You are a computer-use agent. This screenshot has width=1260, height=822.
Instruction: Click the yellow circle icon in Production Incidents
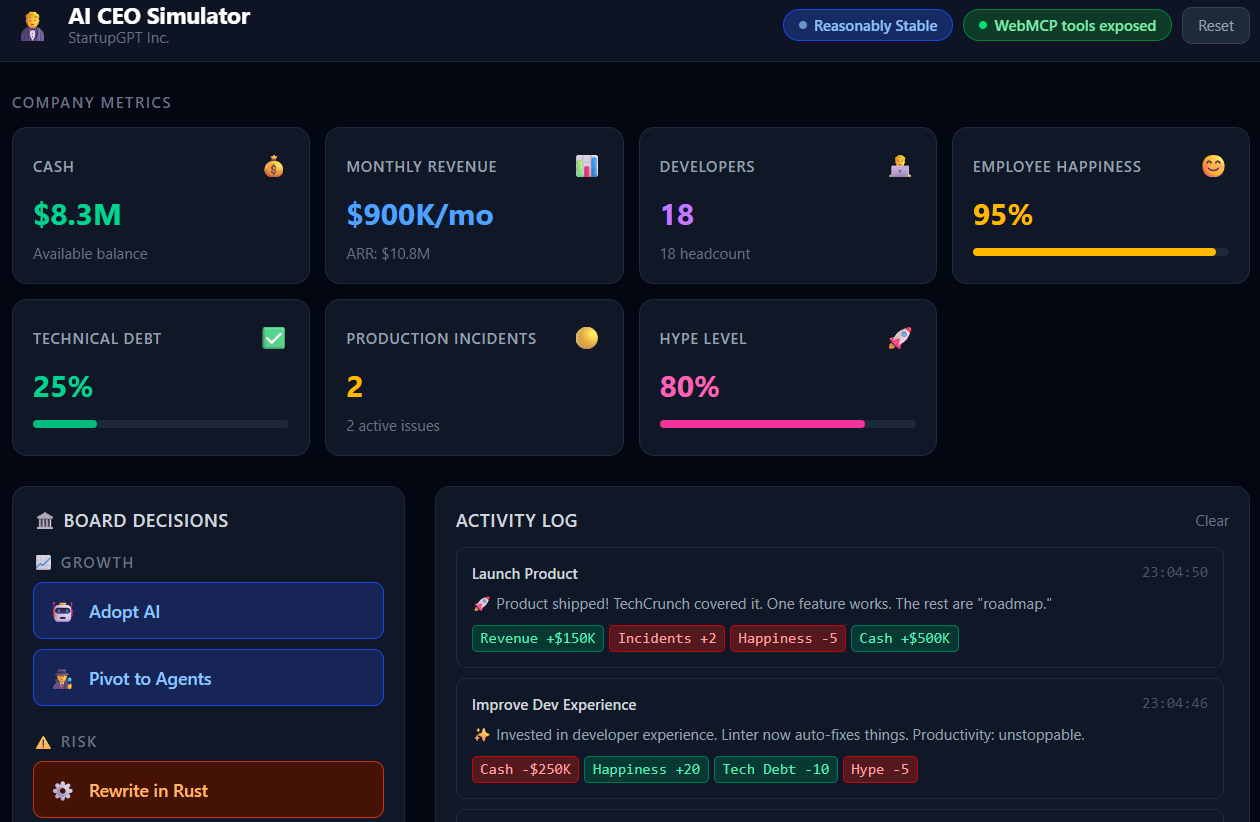click(x=587, y=338)
